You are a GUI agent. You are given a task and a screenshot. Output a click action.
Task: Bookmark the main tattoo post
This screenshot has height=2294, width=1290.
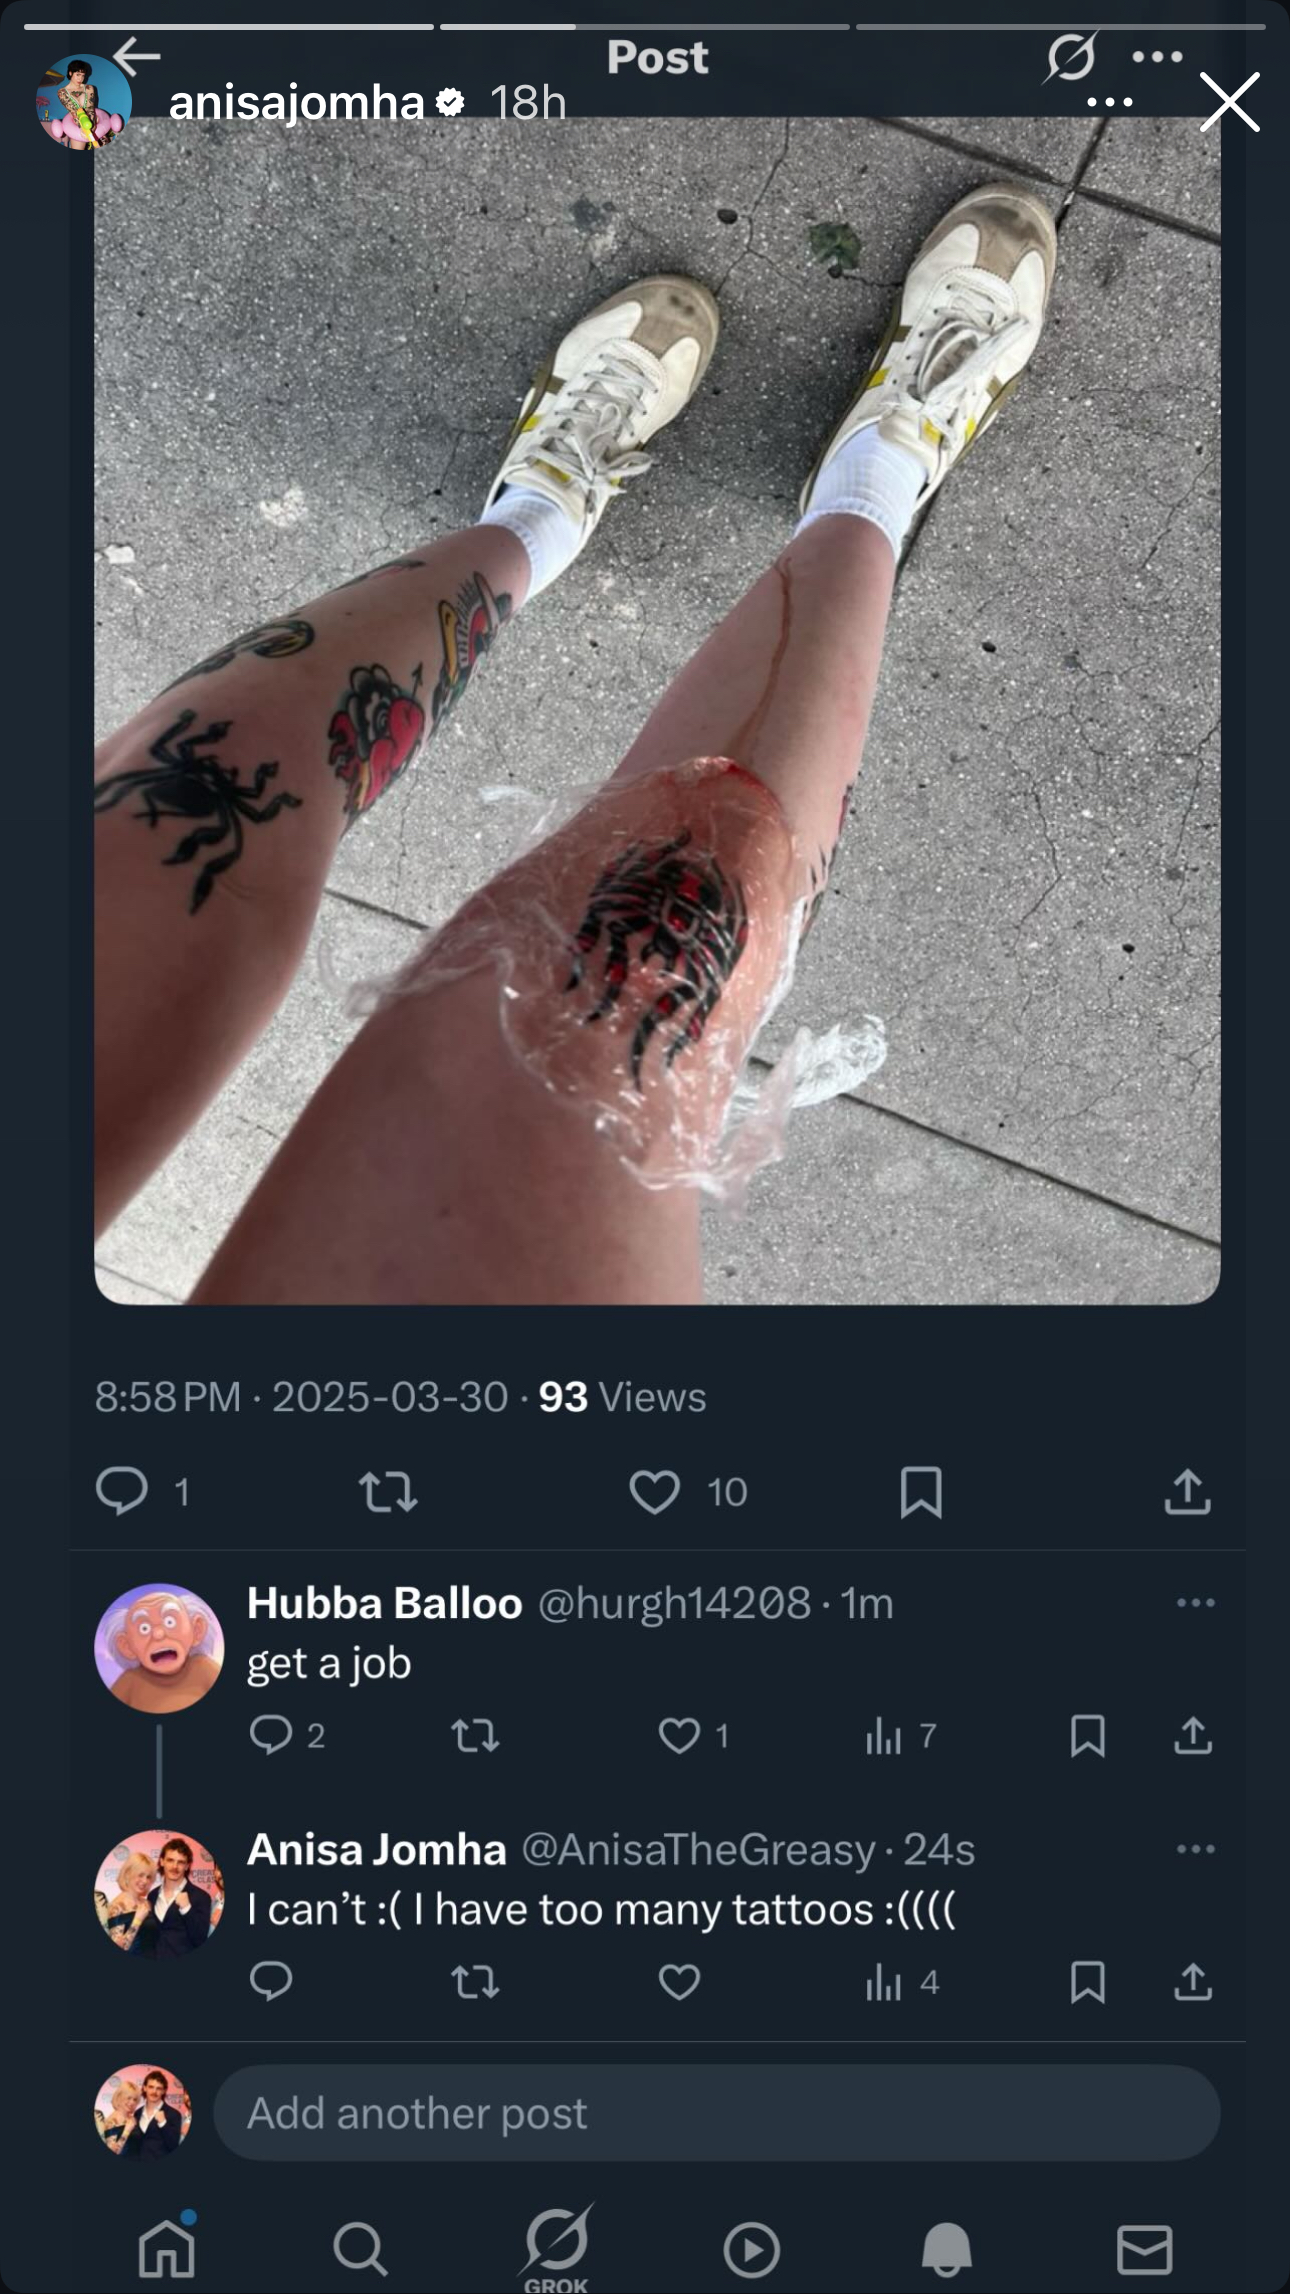[921, 1492]
